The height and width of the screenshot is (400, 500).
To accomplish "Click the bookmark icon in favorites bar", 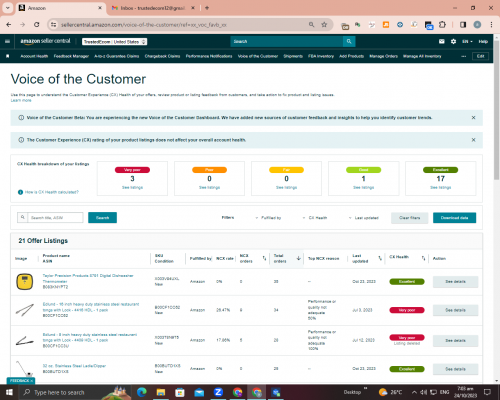I will pyautogui.click(x=8, y=56).
